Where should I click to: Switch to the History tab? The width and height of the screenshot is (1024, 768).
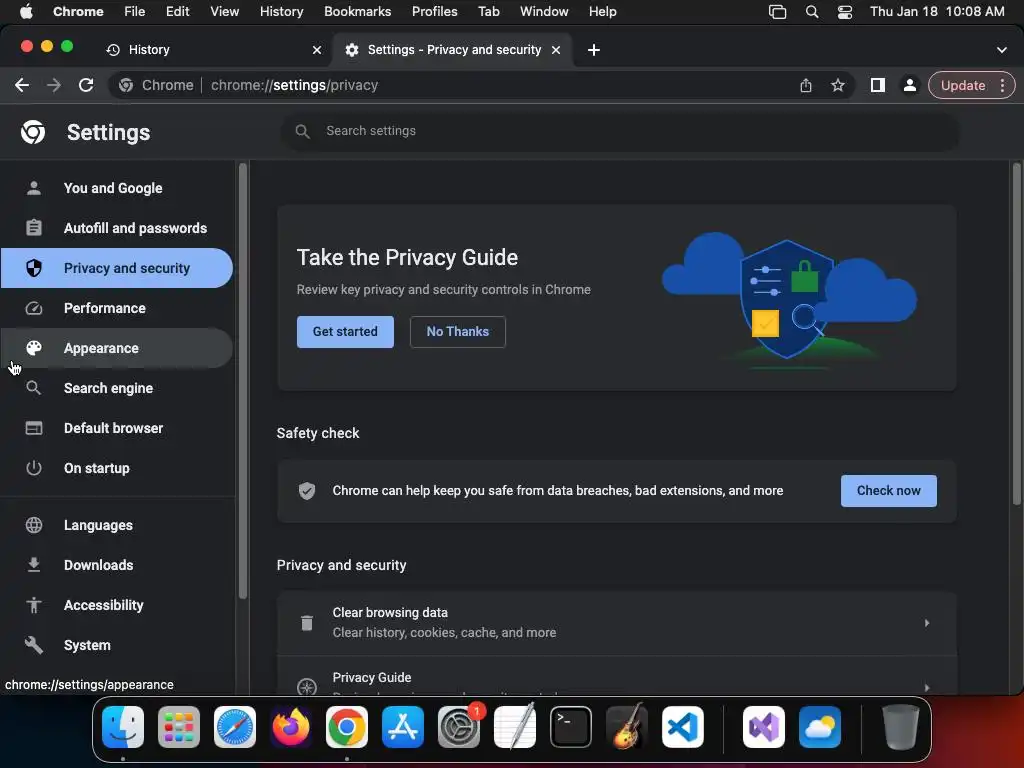212,50
